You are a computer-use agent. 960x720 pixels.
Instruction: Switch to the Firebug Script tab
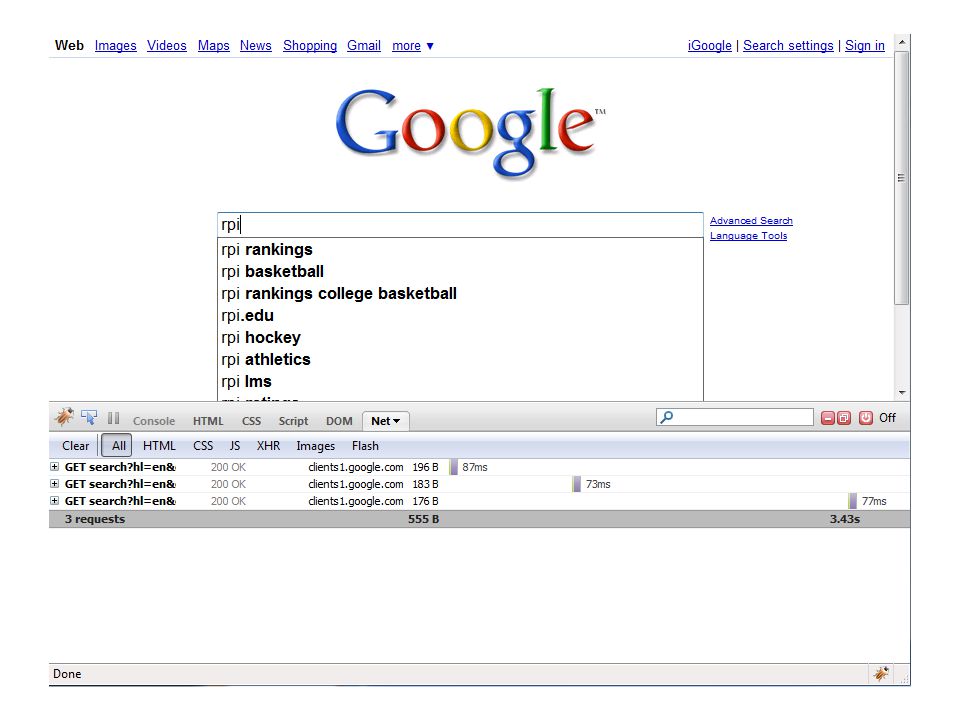click(x=293, y=421)
